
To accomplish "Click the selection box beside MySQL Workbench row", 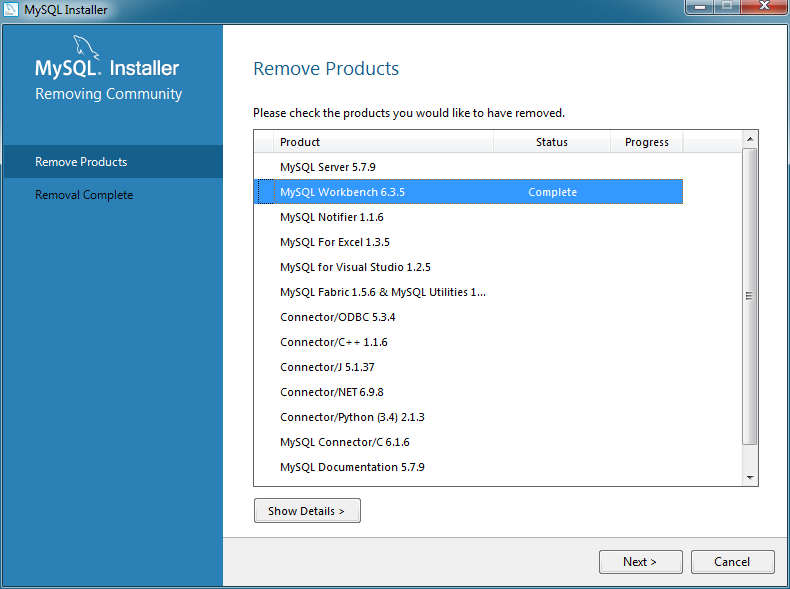I will (x=265, y=192).
